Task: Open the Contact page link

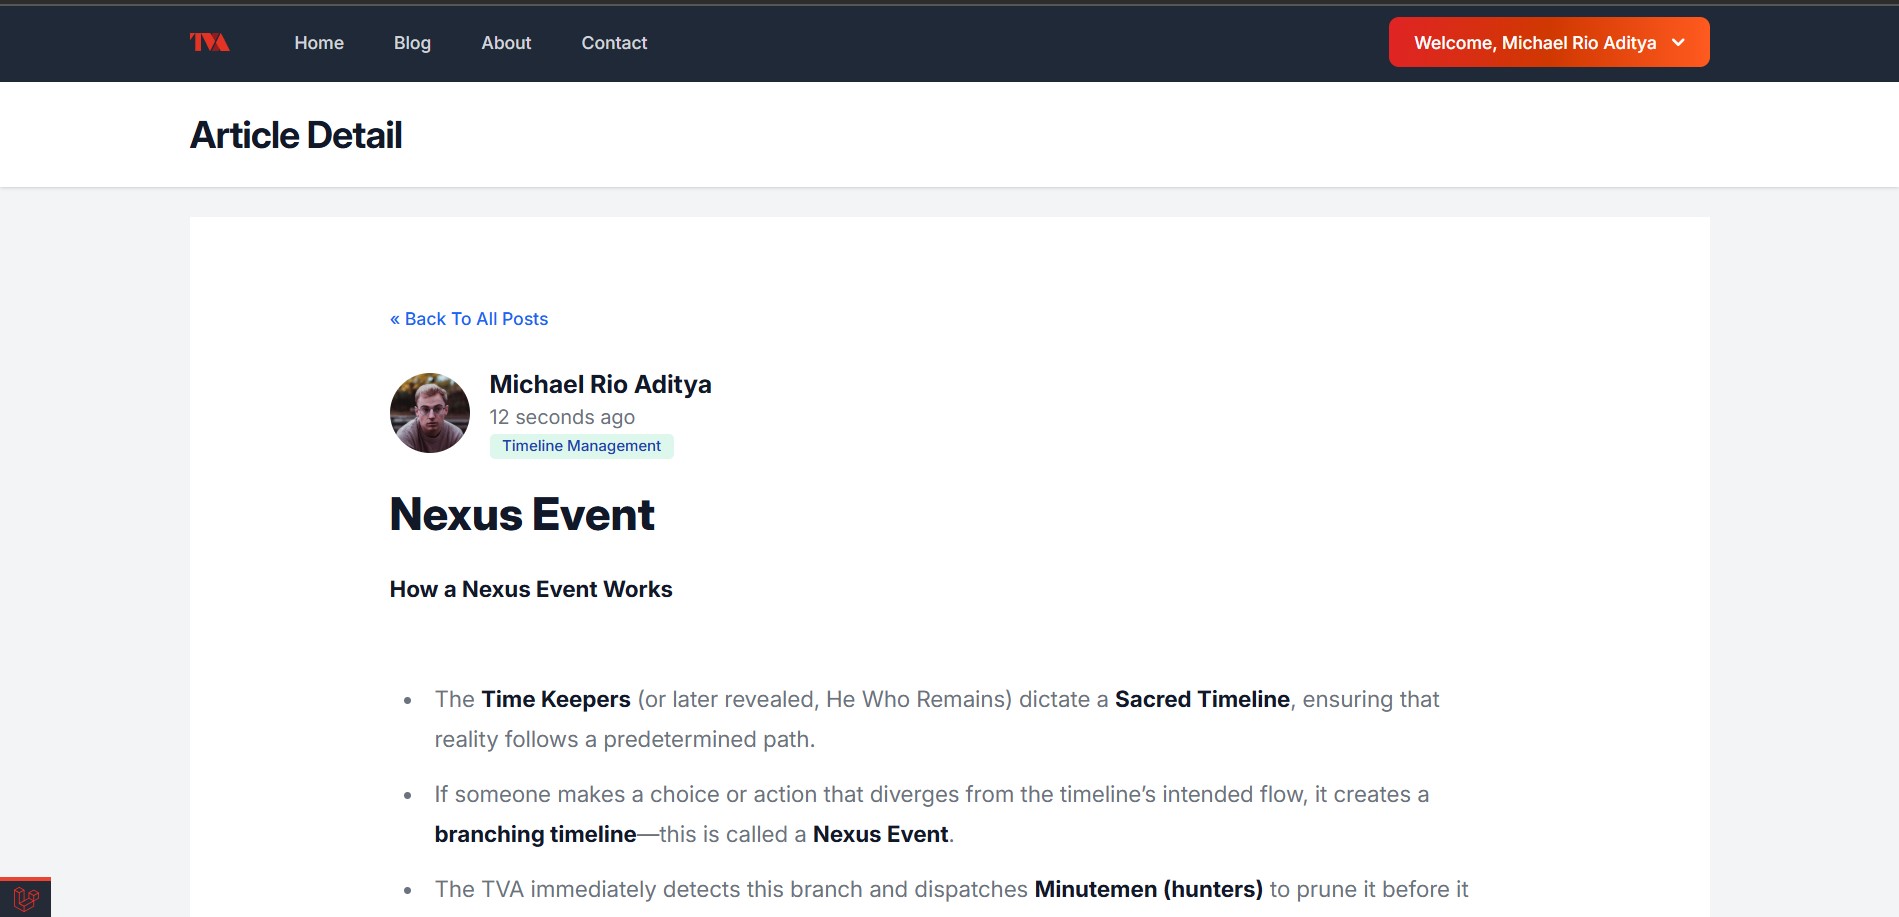Action: tap(614, 43)
